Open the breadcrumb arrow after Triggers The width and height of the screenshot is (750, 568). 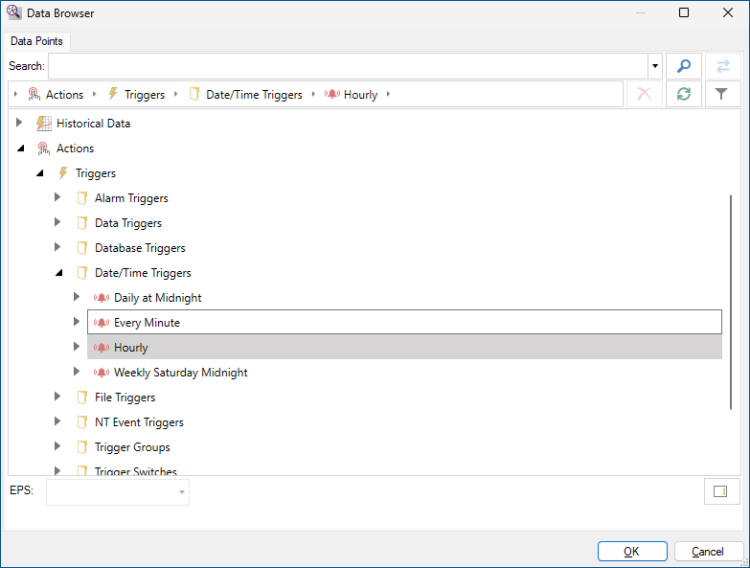(x=176, y=94)
